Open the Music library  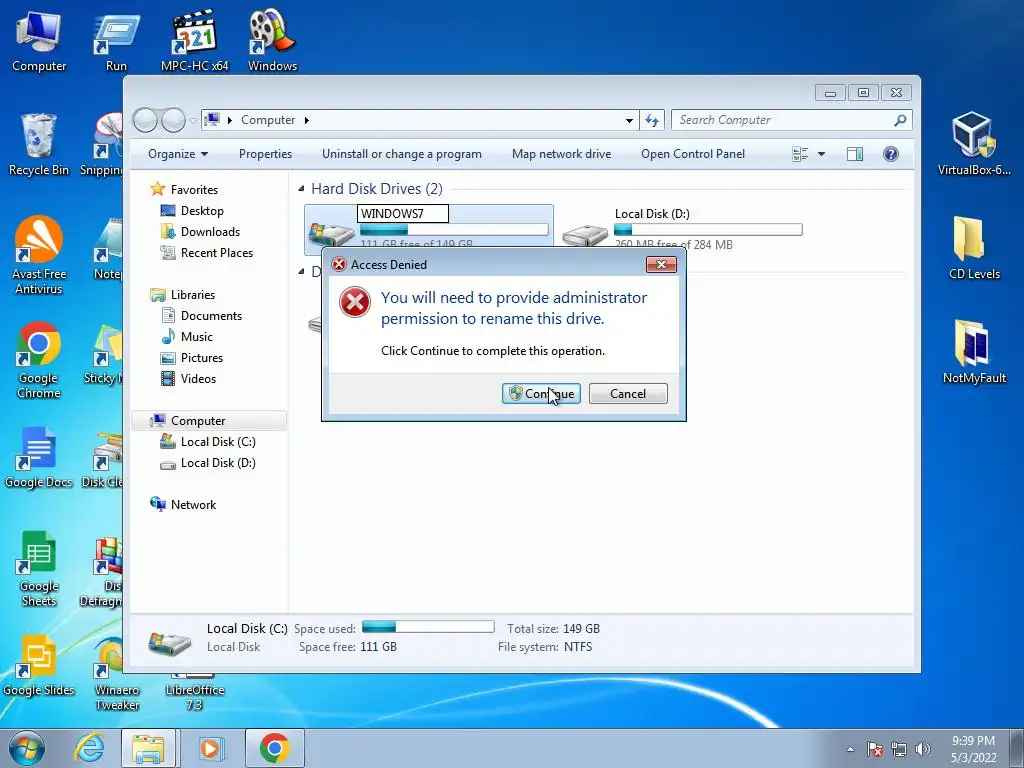click(196, 336)
